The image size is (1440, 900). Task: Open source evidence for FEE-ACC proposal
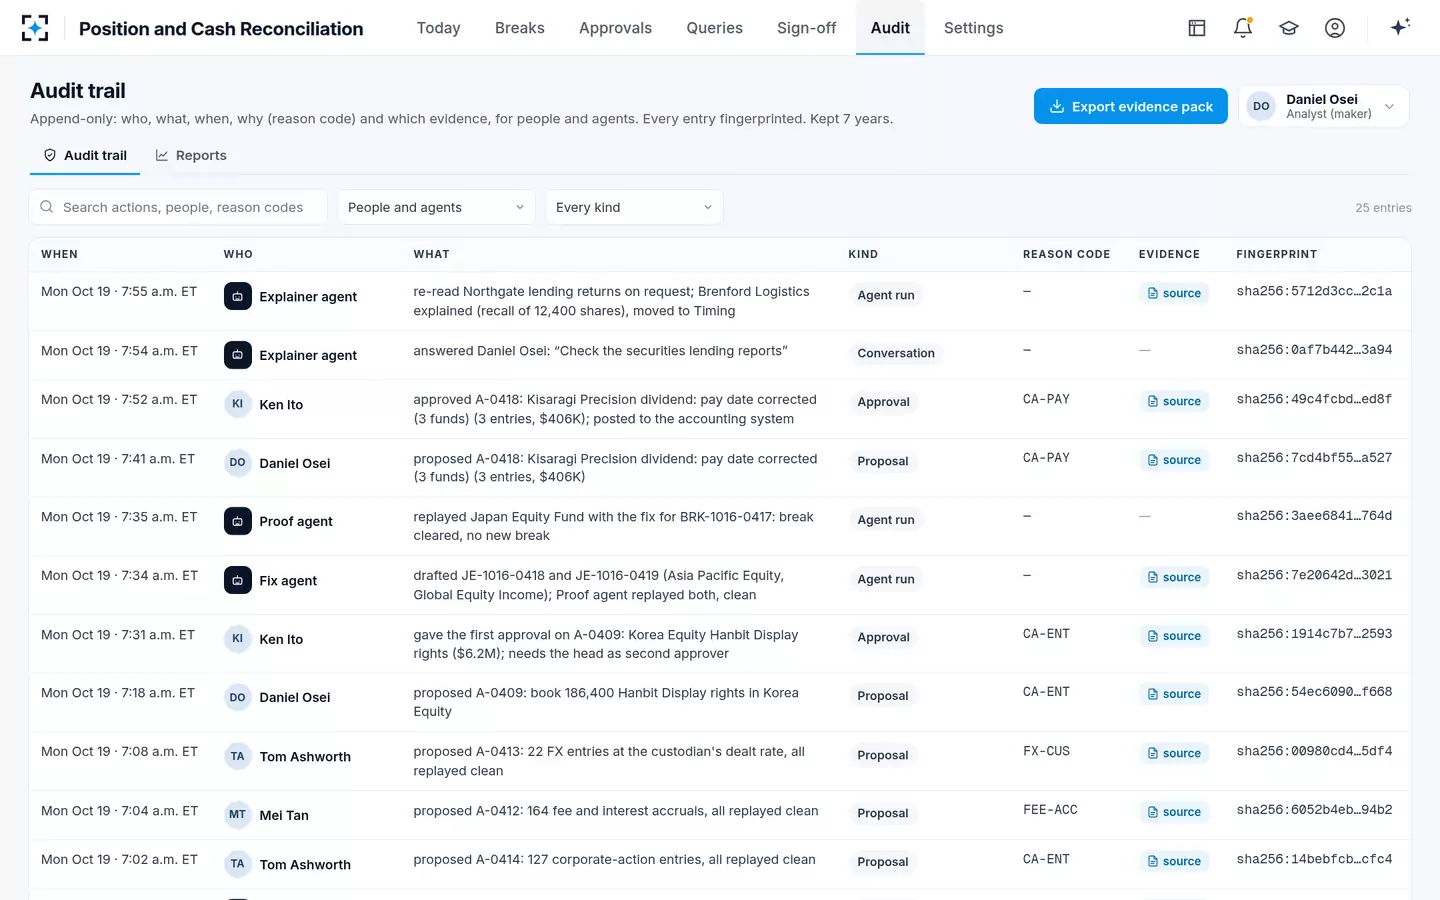[1174, 812]
